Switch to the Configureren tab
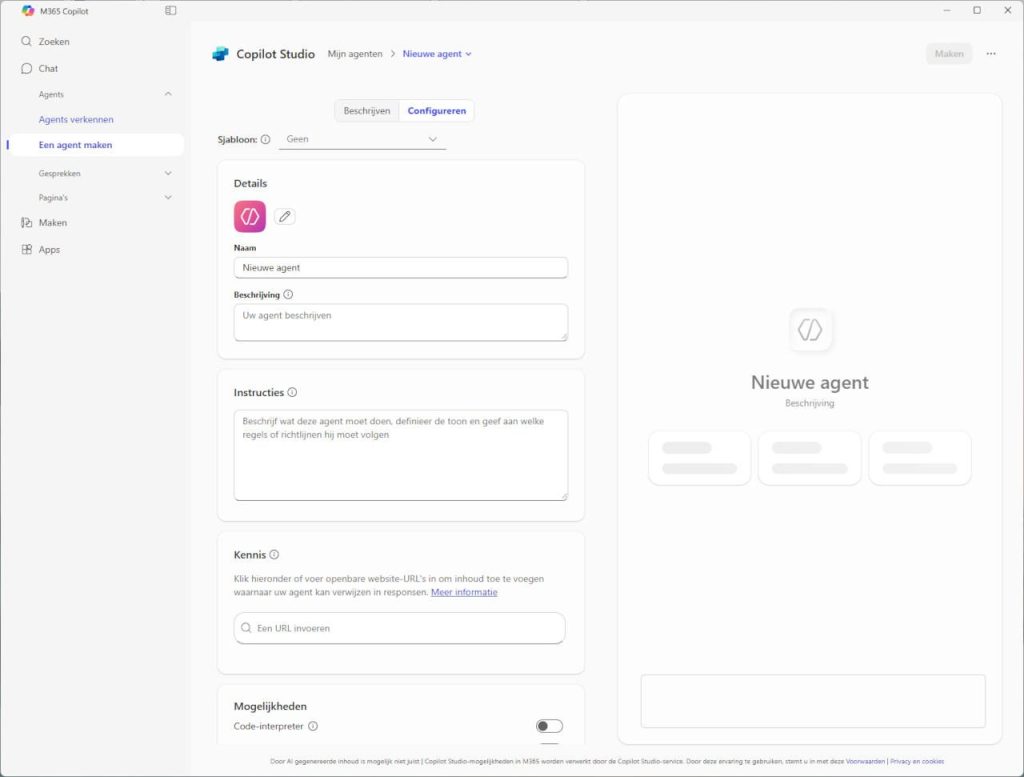This screenshot has height=777, width=1024. (x=436, y=111)
